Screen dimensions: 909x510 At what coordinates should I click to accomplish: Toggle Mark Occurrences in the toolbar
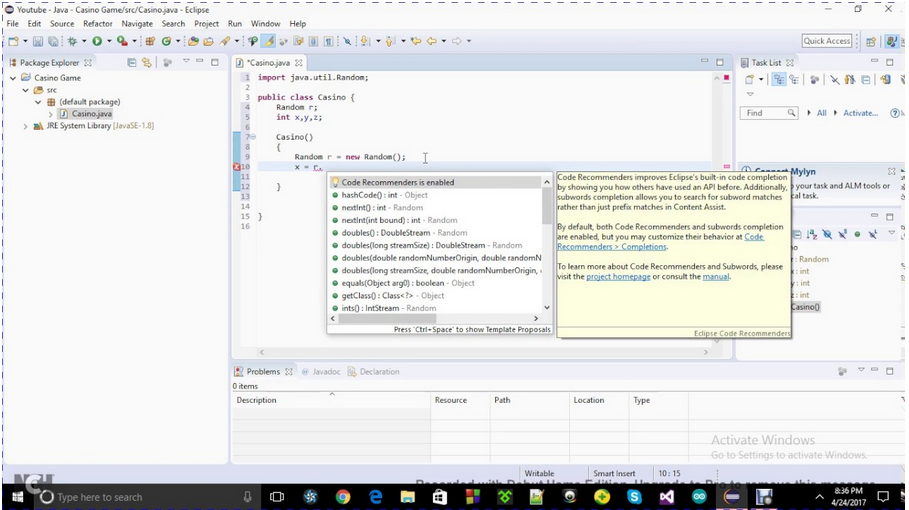pos(269,41)
